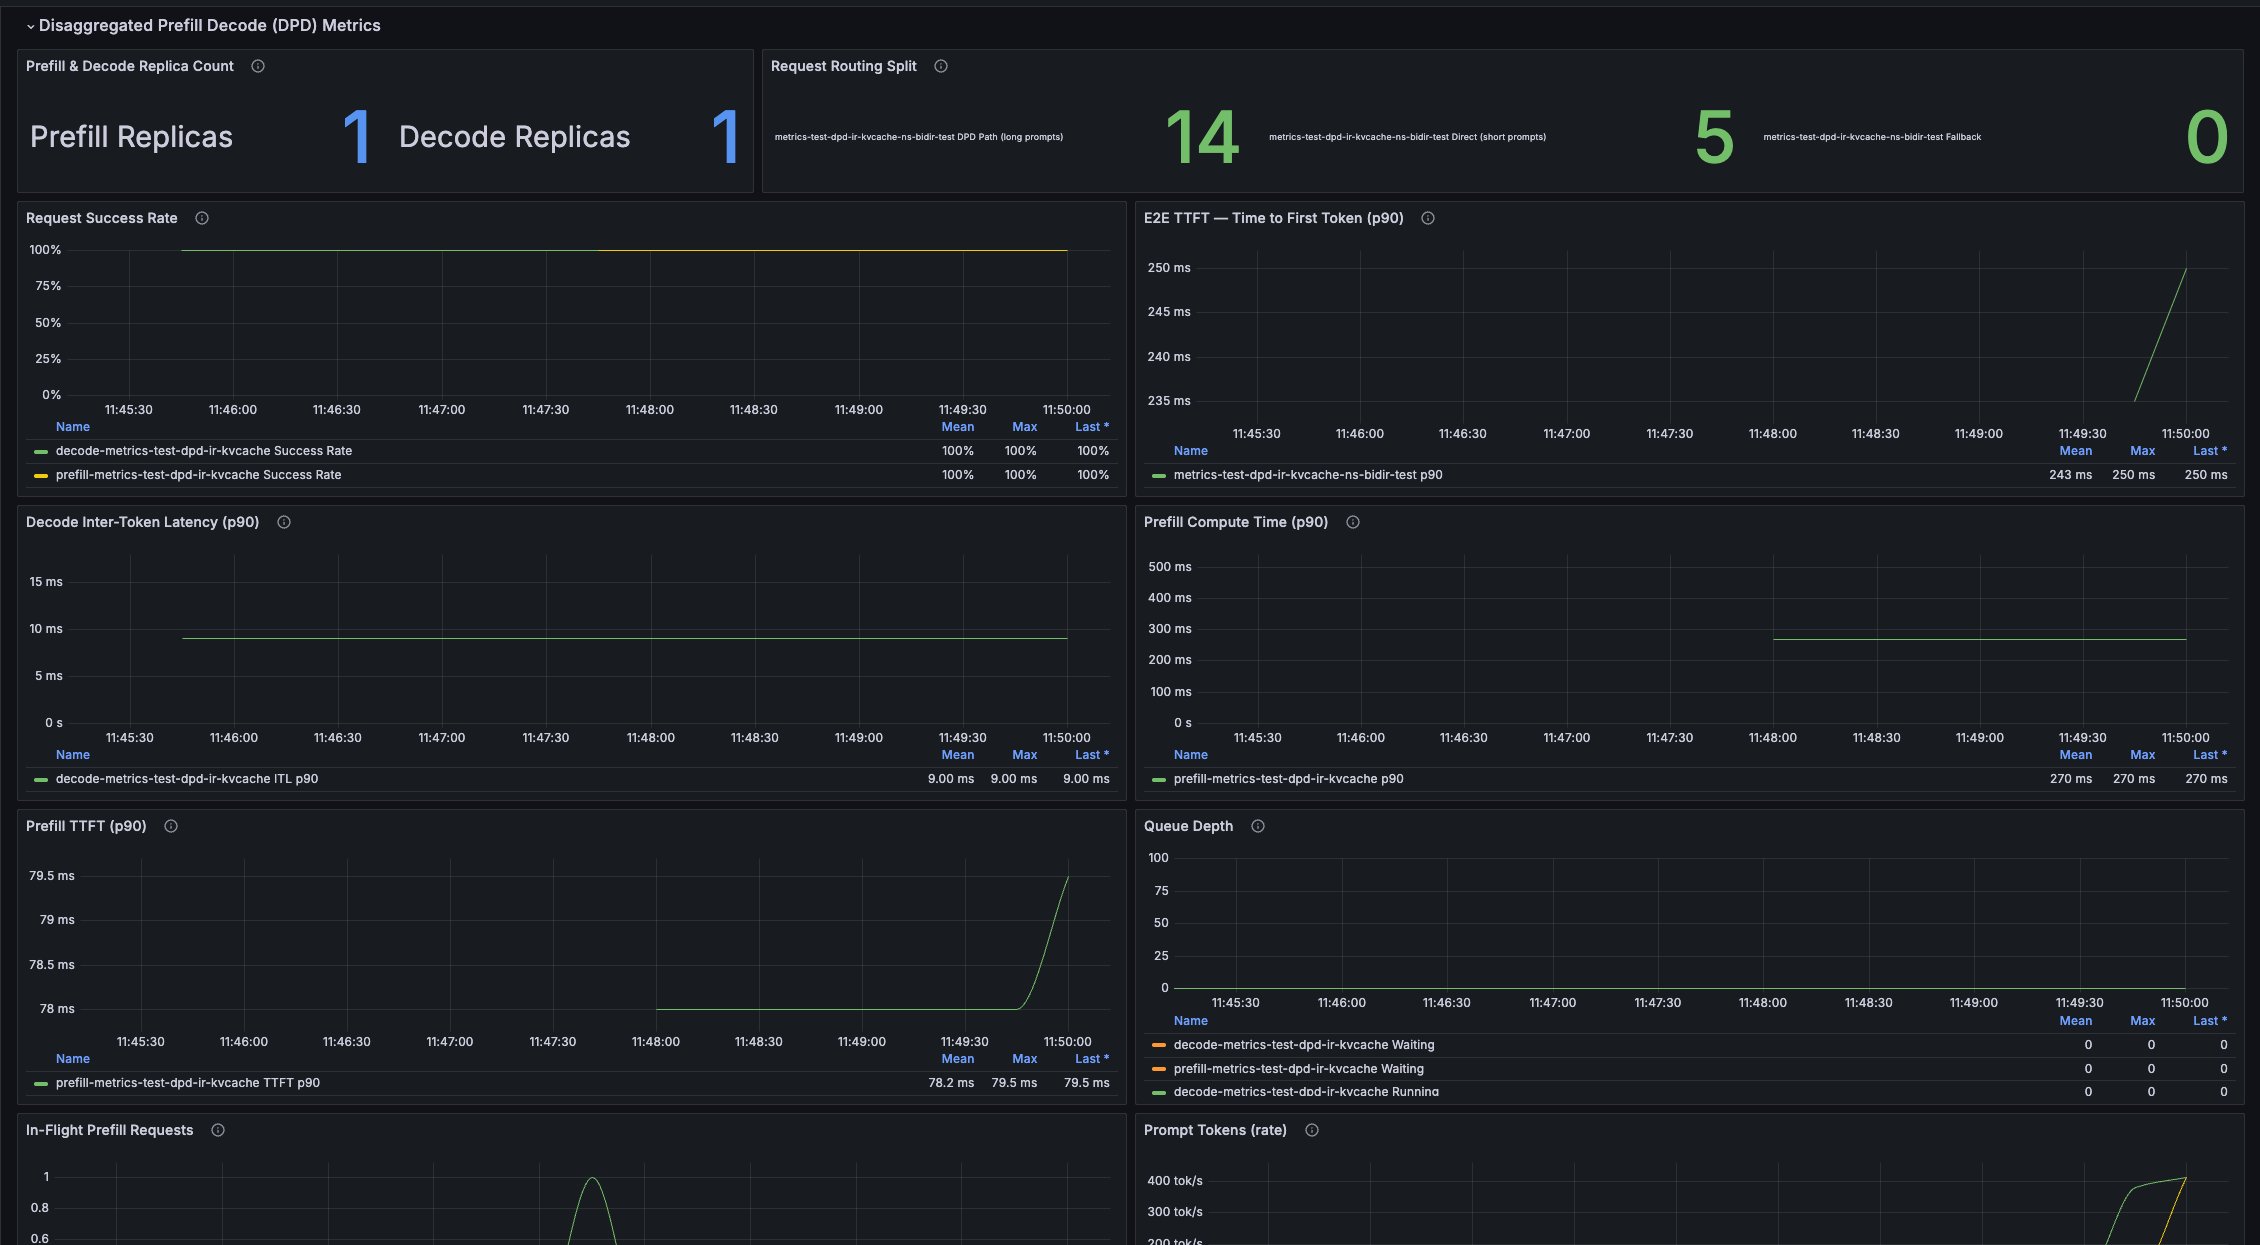This screenshot has height=1245, width=2260.
Task: Click the yellow swatch of prefill Success Rate
Action: tap(41, 476)
